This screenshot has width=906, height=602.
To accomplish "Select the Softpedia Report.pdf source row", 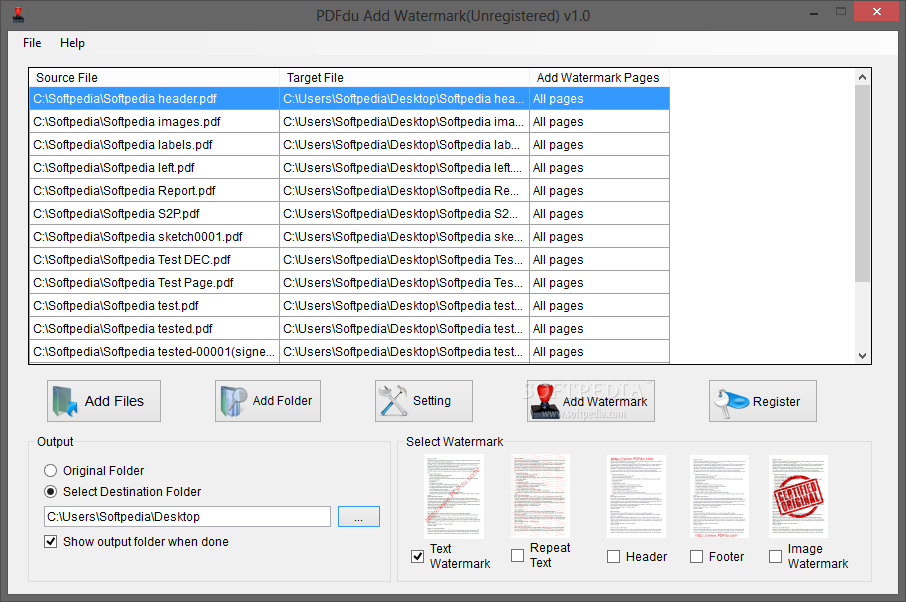I will coord(154,191).
